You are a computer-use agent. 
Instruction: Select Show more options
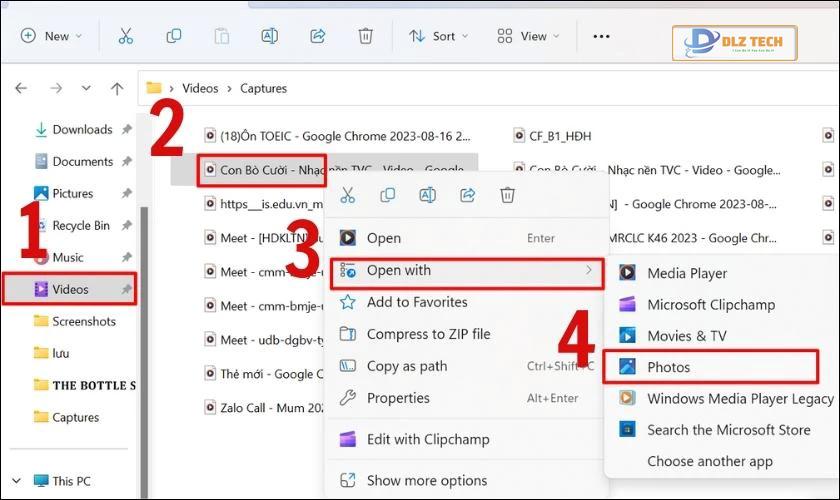pos(466,481)
